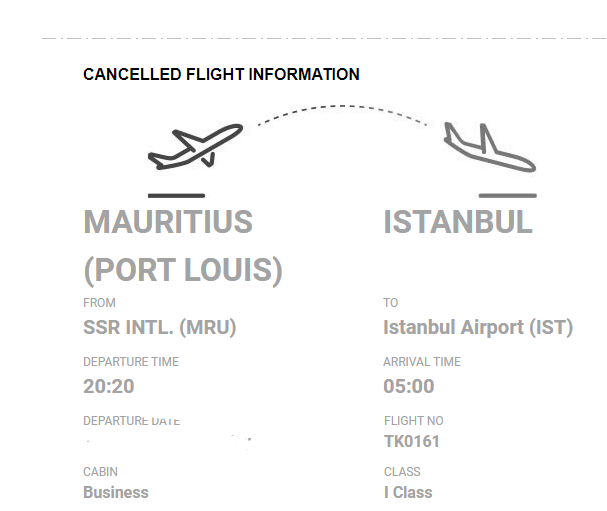This screenshot has width=607, height=511.
Task: Click the Flight No label
Action: click(x=413, y=421)
